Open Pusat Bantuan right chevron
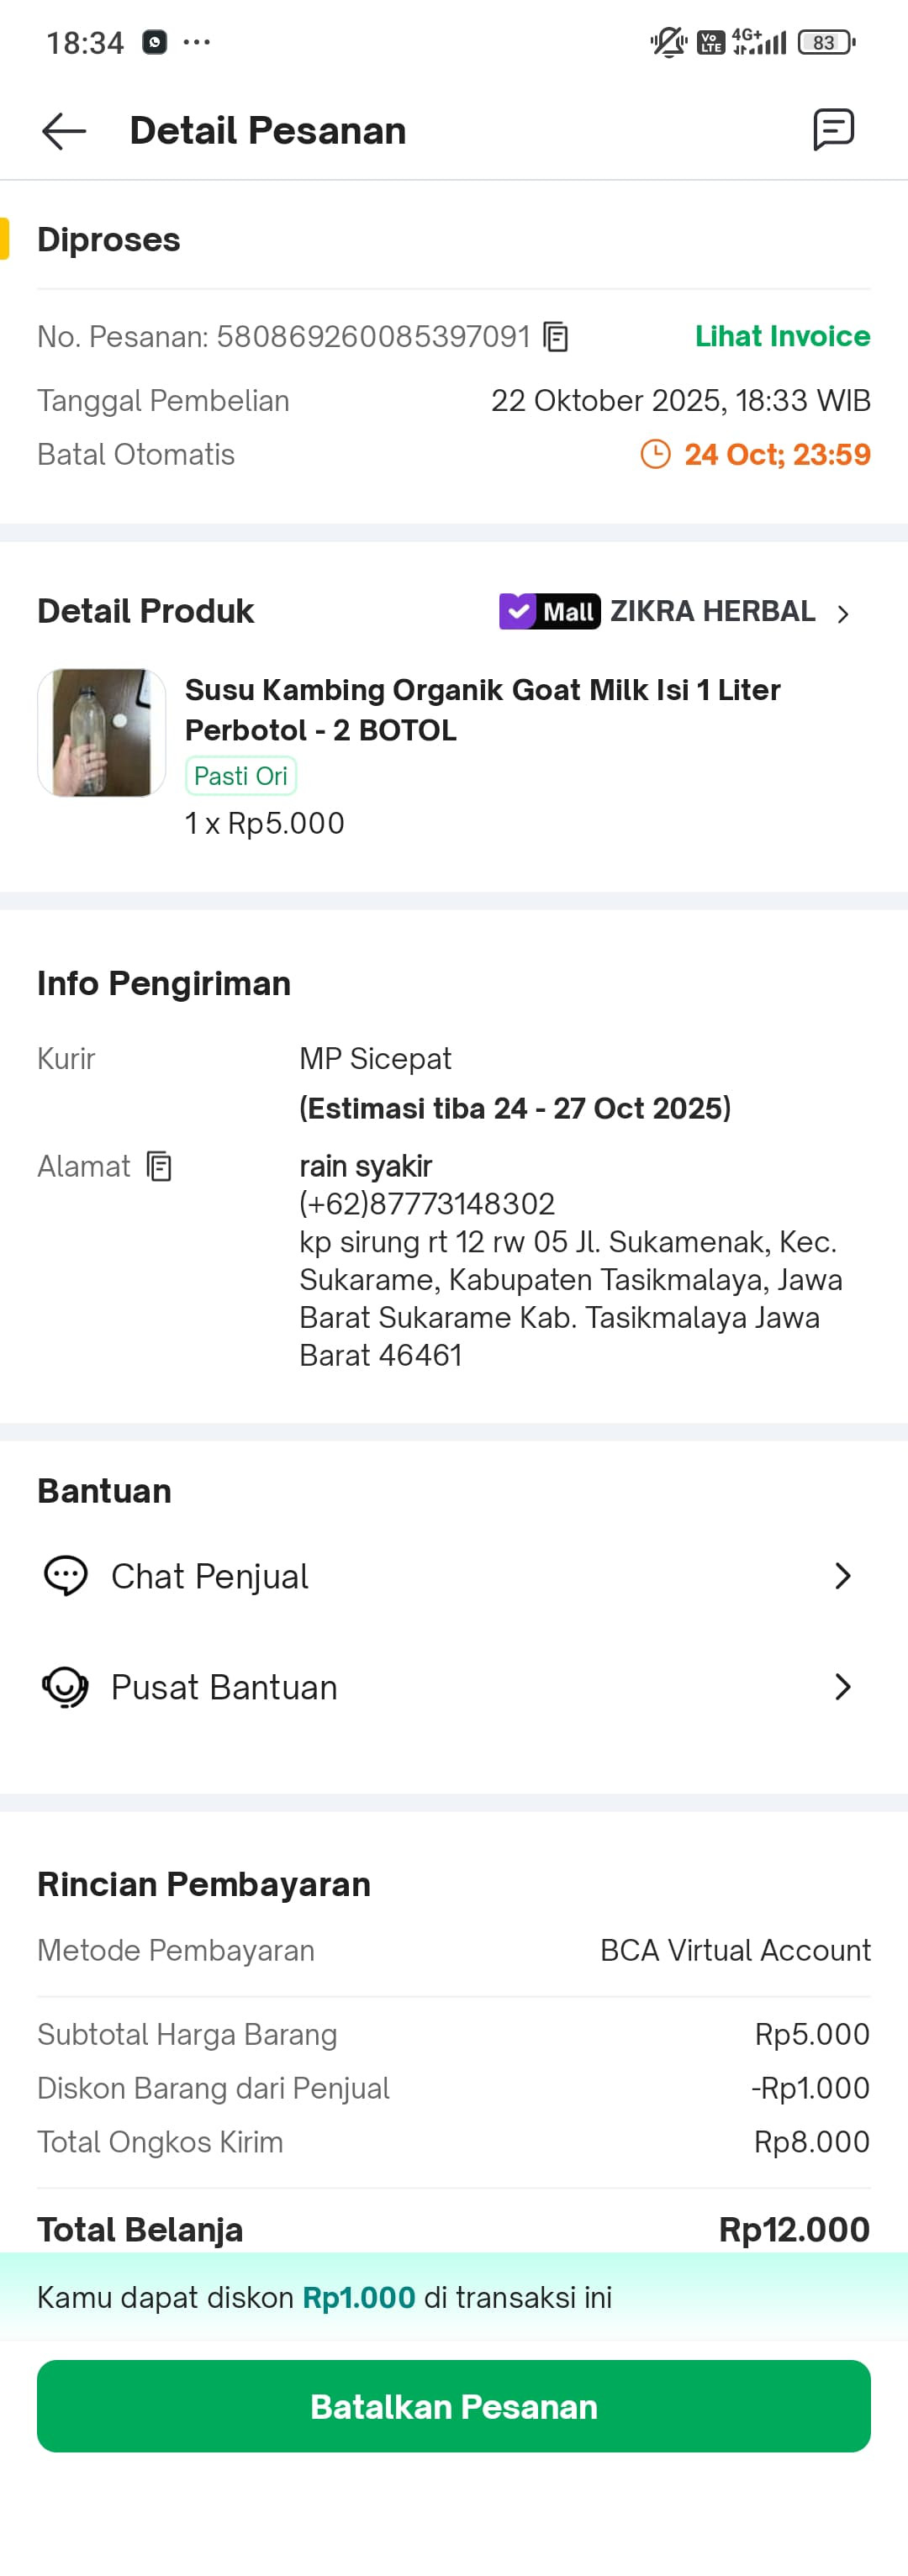Image resolution: width=908 pixels, height=2576 pixels. pos(843,1687)
